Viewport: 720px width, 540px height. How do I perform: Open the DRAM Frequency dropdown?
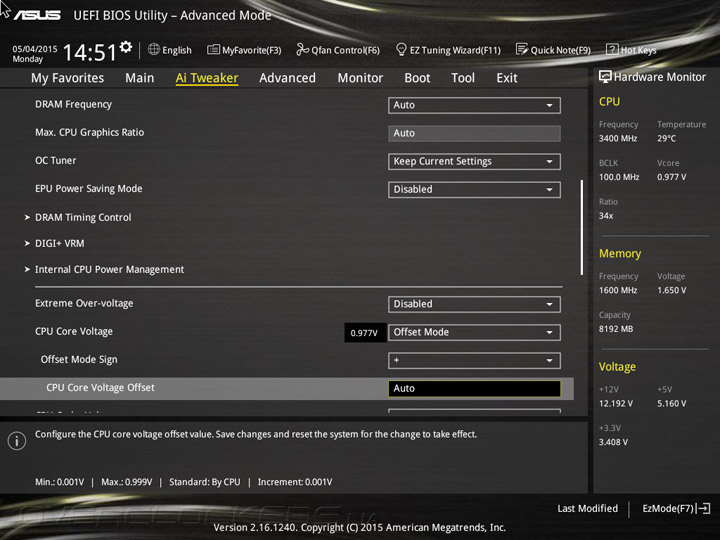click(474, 105)
